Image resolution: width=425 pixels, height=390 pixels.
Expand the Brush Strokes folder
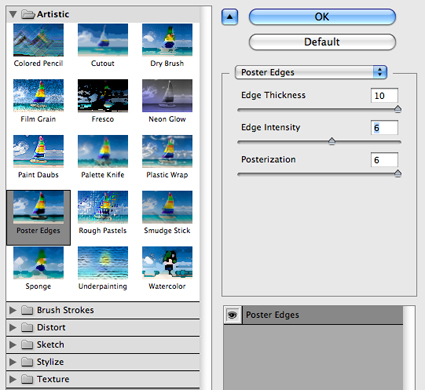(x=13, y=310)
